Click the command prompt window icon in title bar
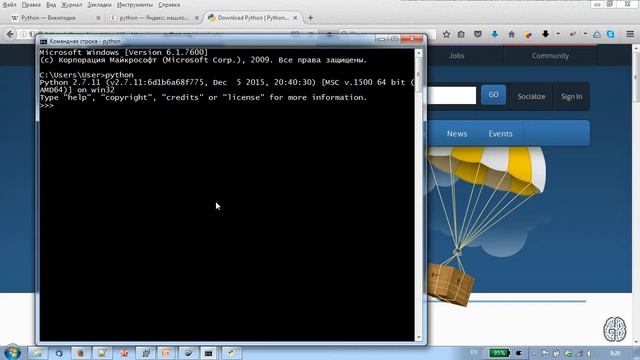The width and height of the screenshot is (640, 360). [x=44, y=41]
